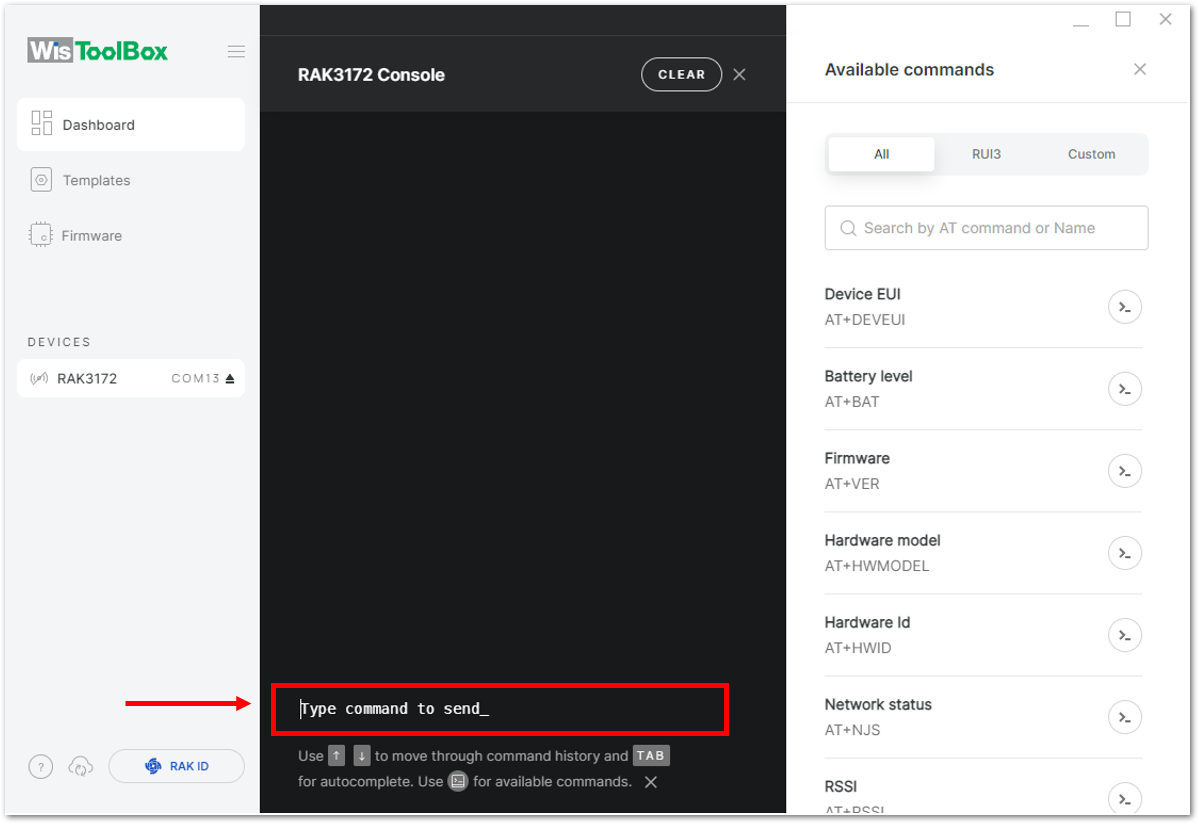Click the Available commands heading
The height and width of the screenshot is (824, 1199).
point(909,70)
